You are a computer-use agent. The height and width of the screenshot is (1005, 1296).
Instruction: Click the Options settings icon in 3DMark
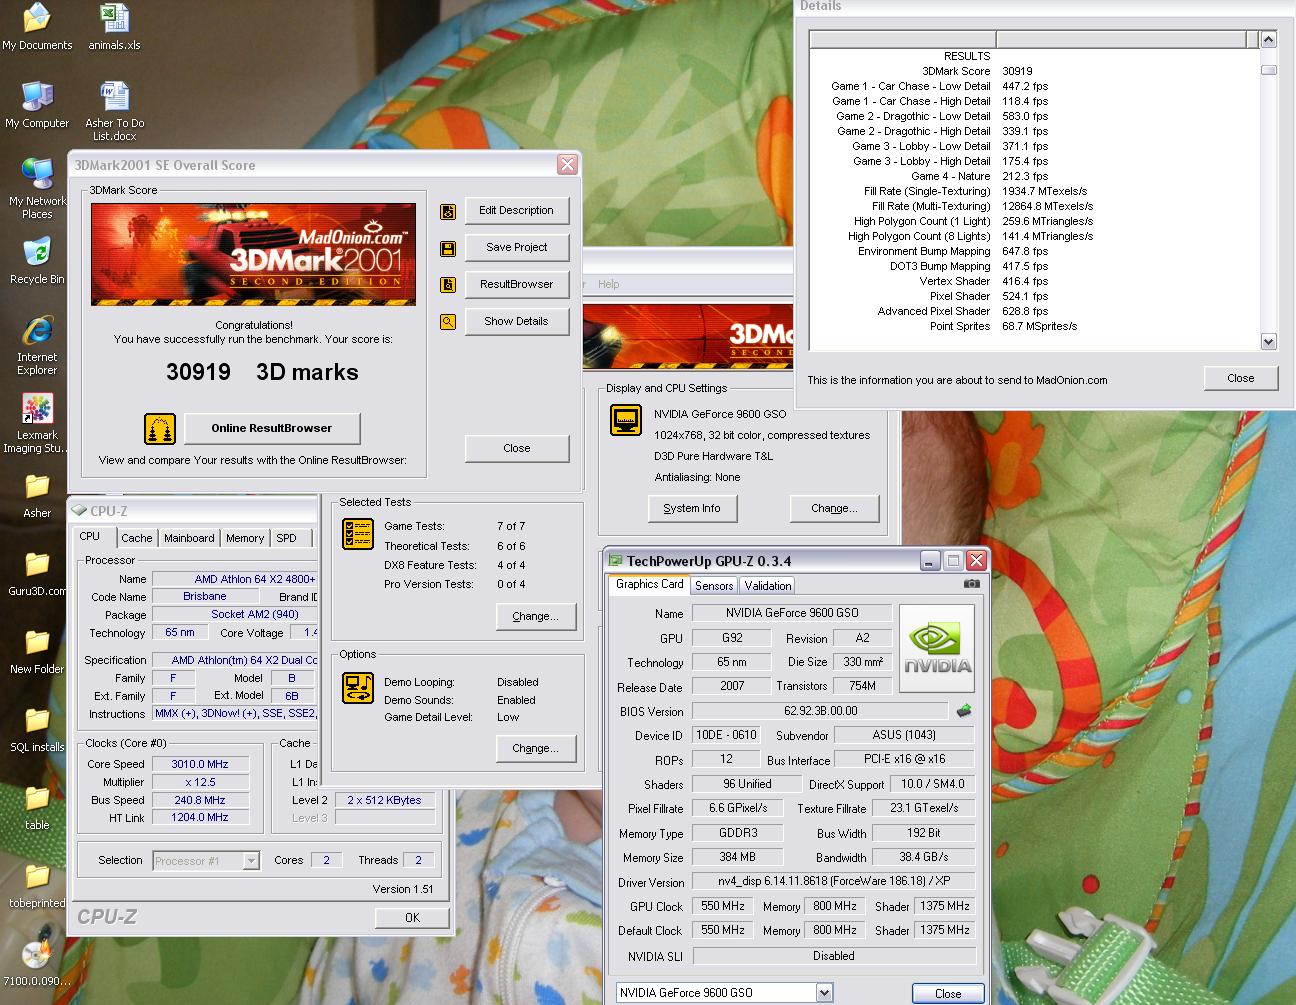357,687
